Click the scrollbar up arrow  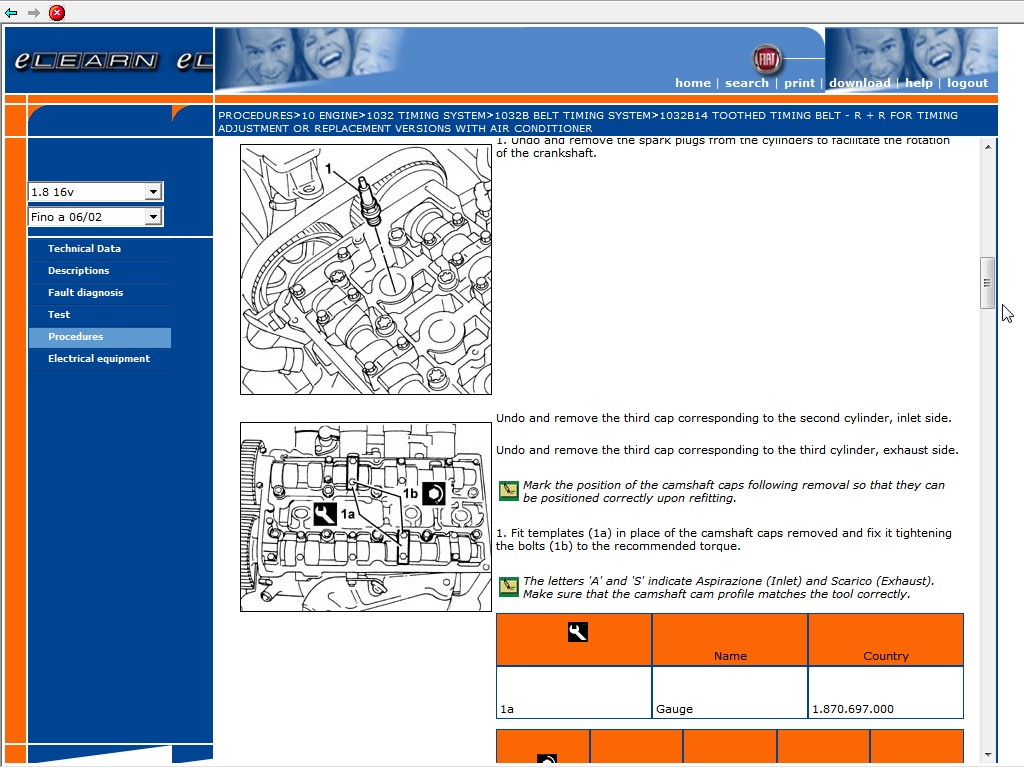coord(987,147)
